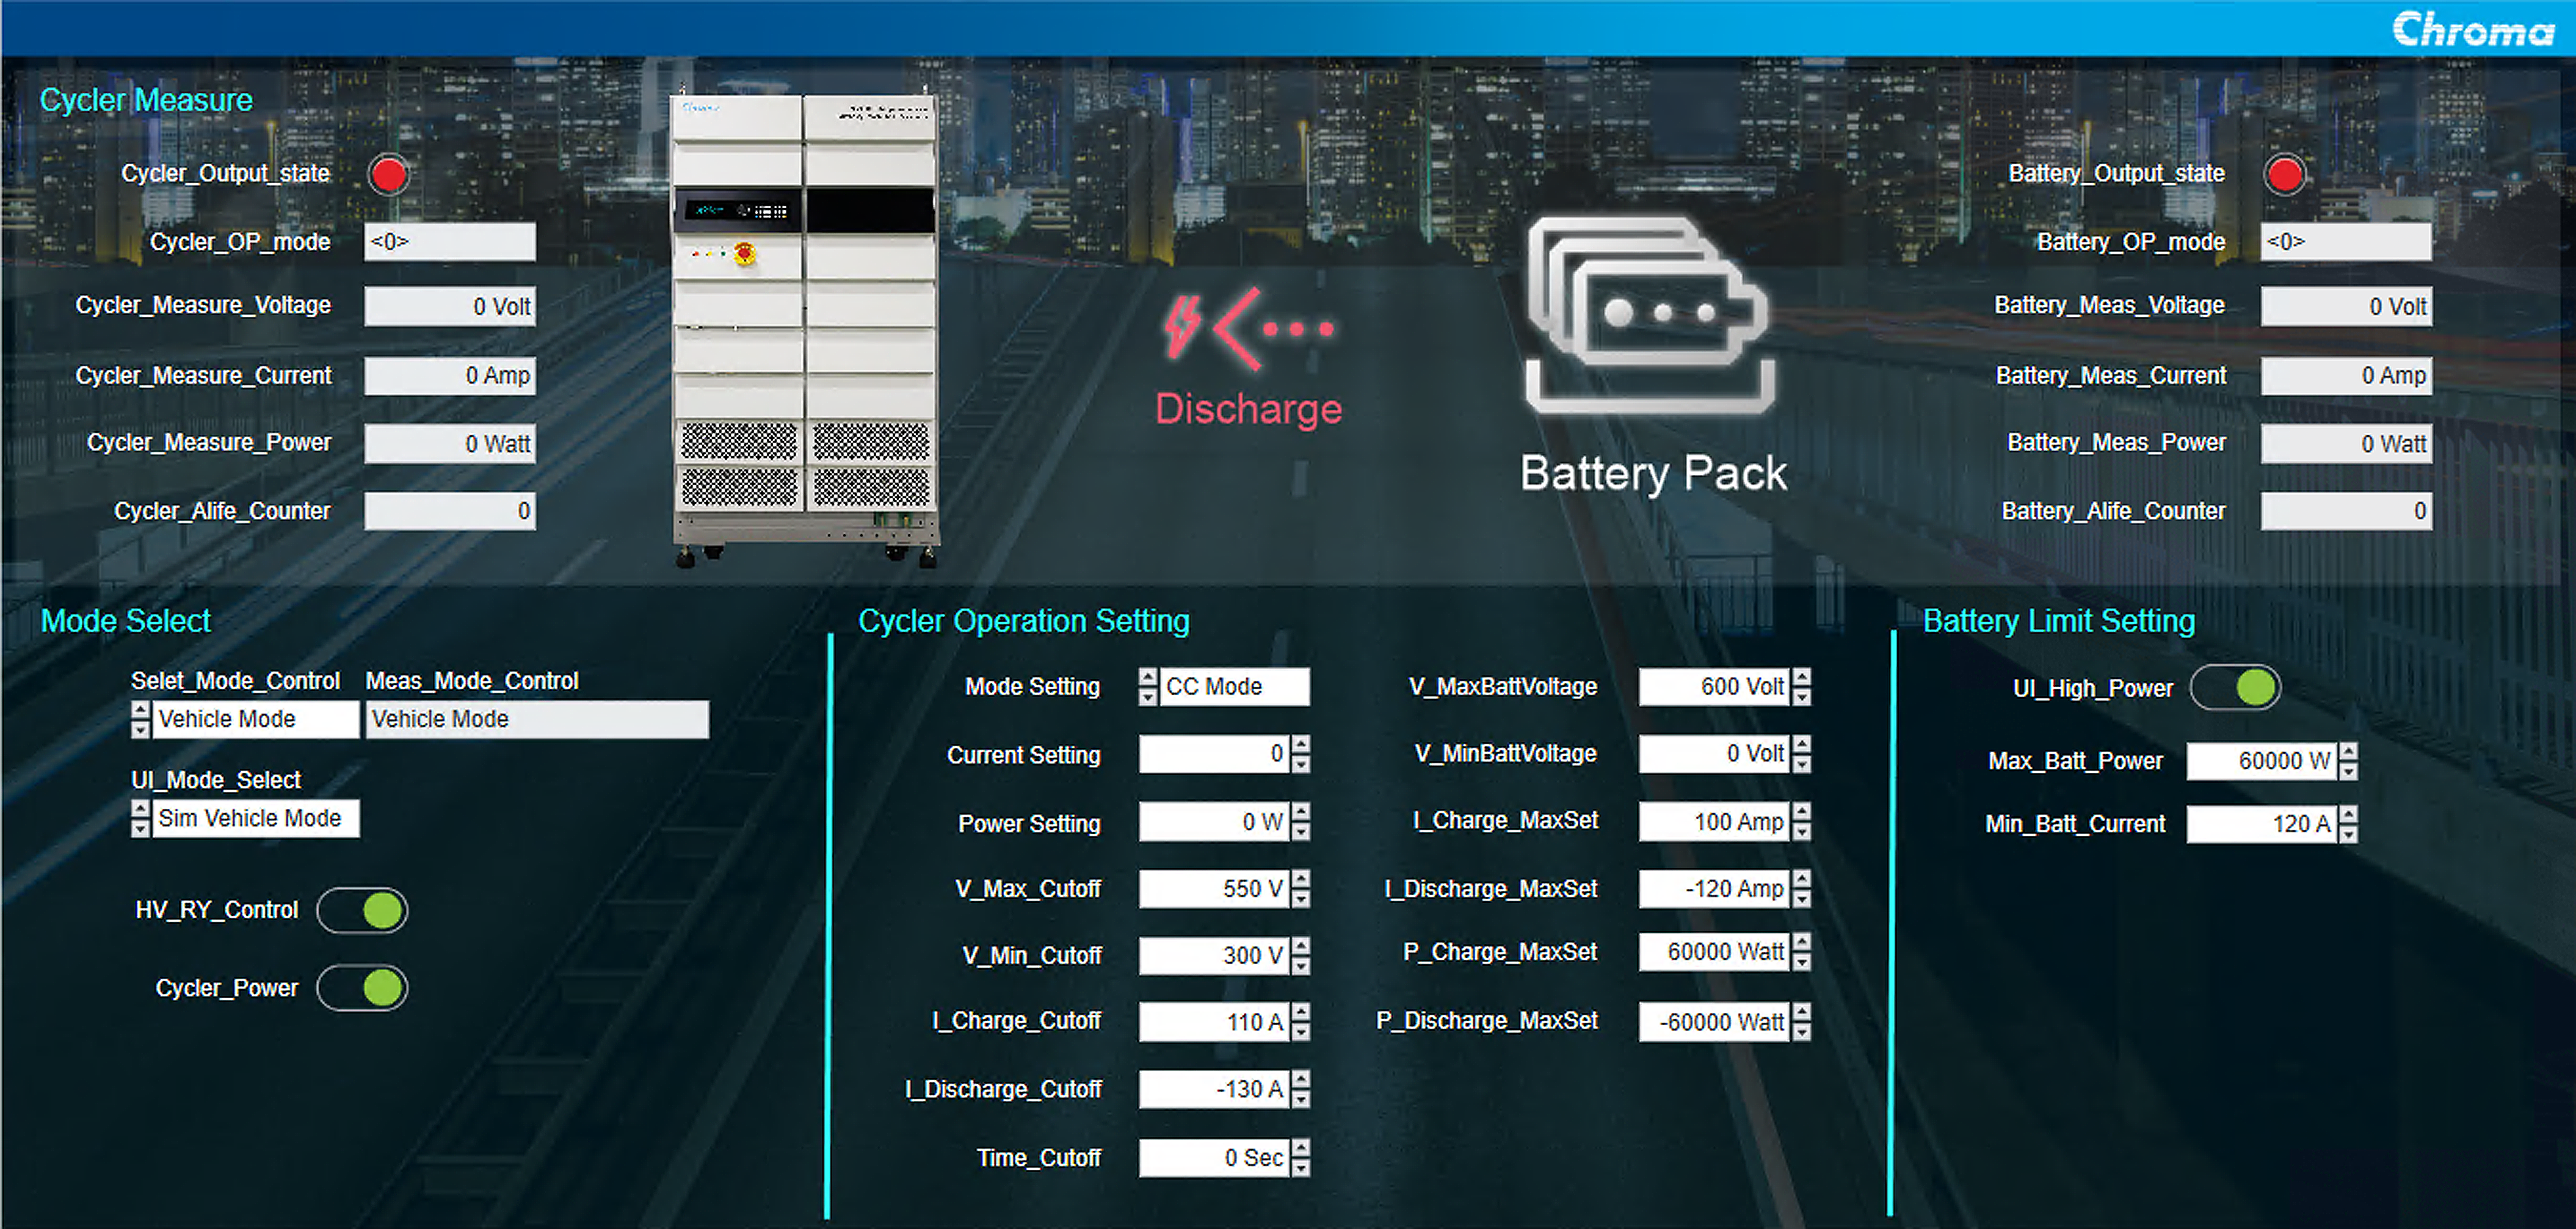Click the Battery_Output_state red indicator
Viewport: 2576px width, 1229px height.
[2285, 175]
